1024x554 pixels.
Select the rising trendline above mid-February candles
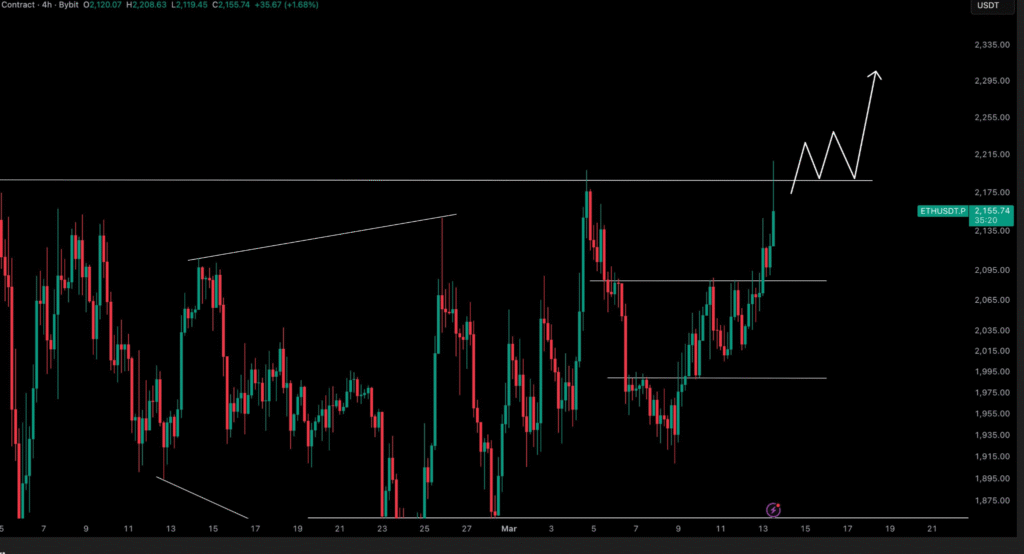point(320,237)
